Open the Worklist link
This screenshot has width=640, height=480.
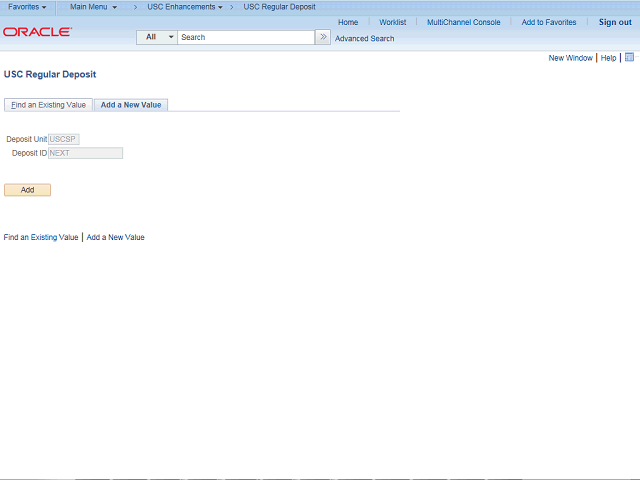[x=393, y=22]
